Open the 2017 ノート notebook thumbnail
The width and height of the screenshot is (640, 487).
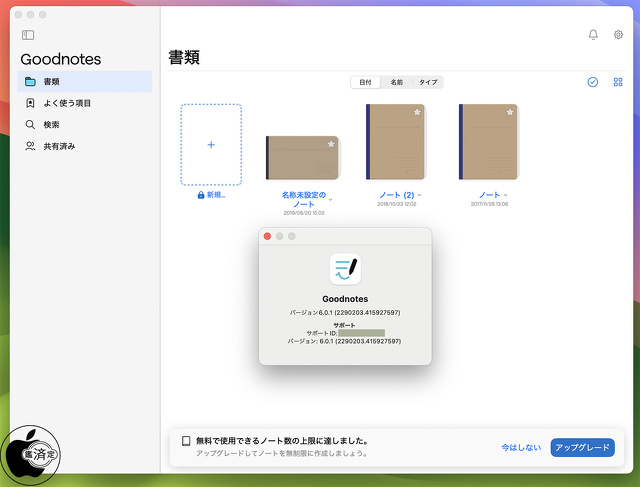[x=489, y=142]
